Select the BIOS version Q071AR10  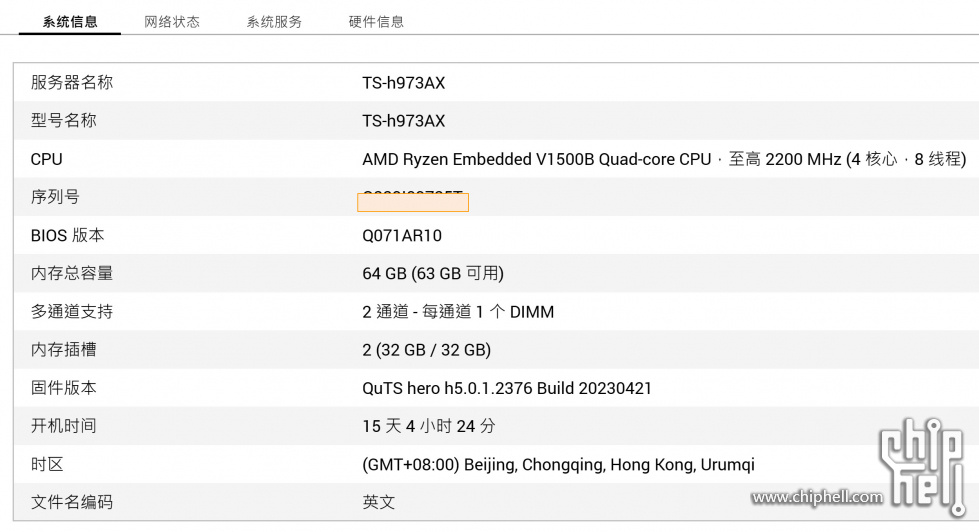[x=401, y=235]
